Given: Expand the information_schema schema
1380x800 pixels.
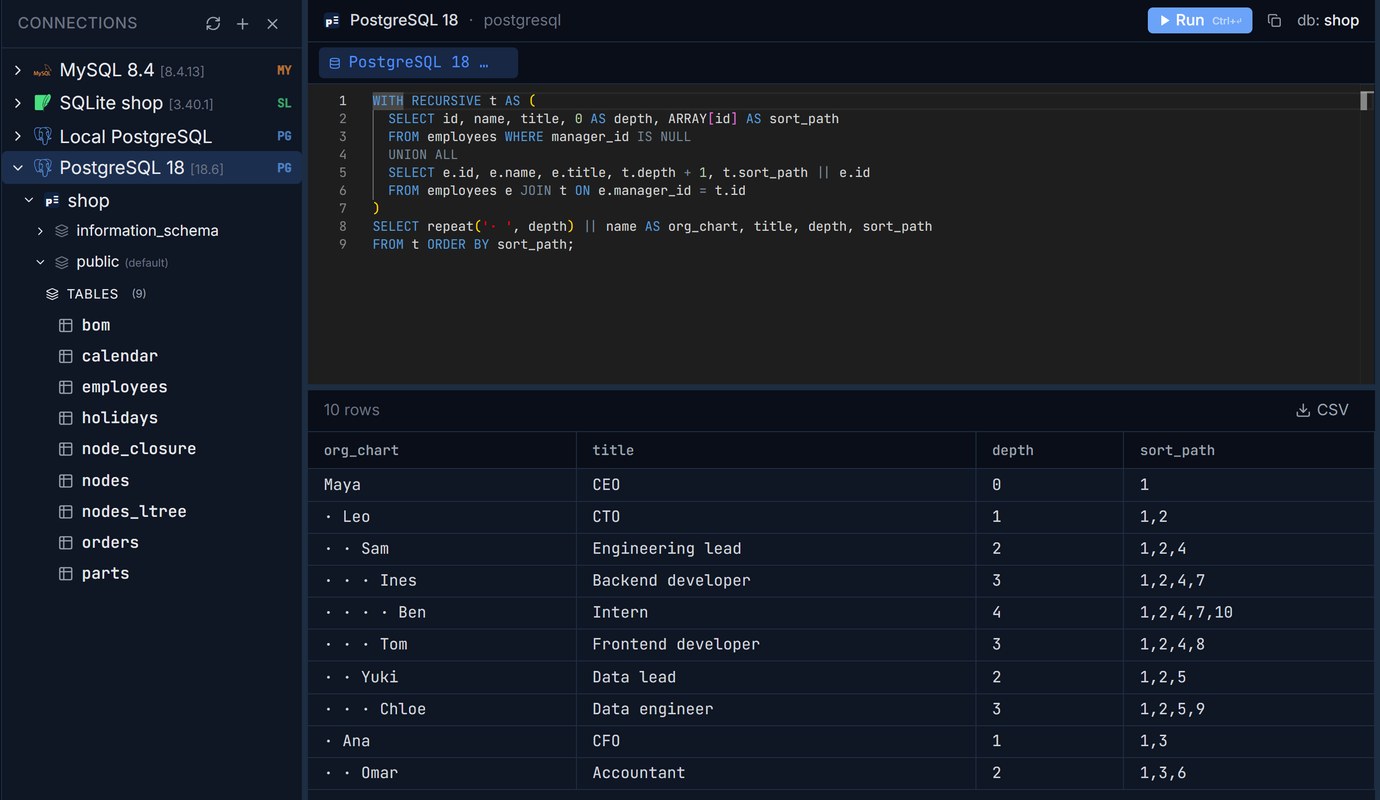Looking at the screenshot, I should pyautogui.click(x=40, y=231).
